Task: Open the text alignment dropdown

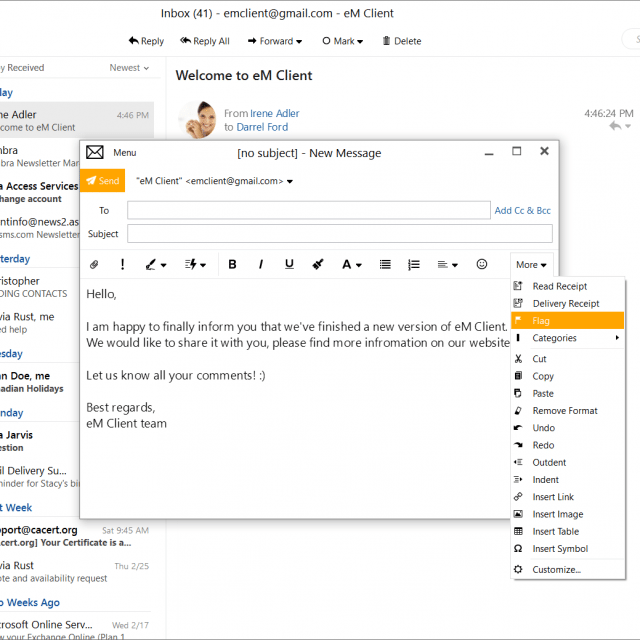Action: (x=447, y=264)
